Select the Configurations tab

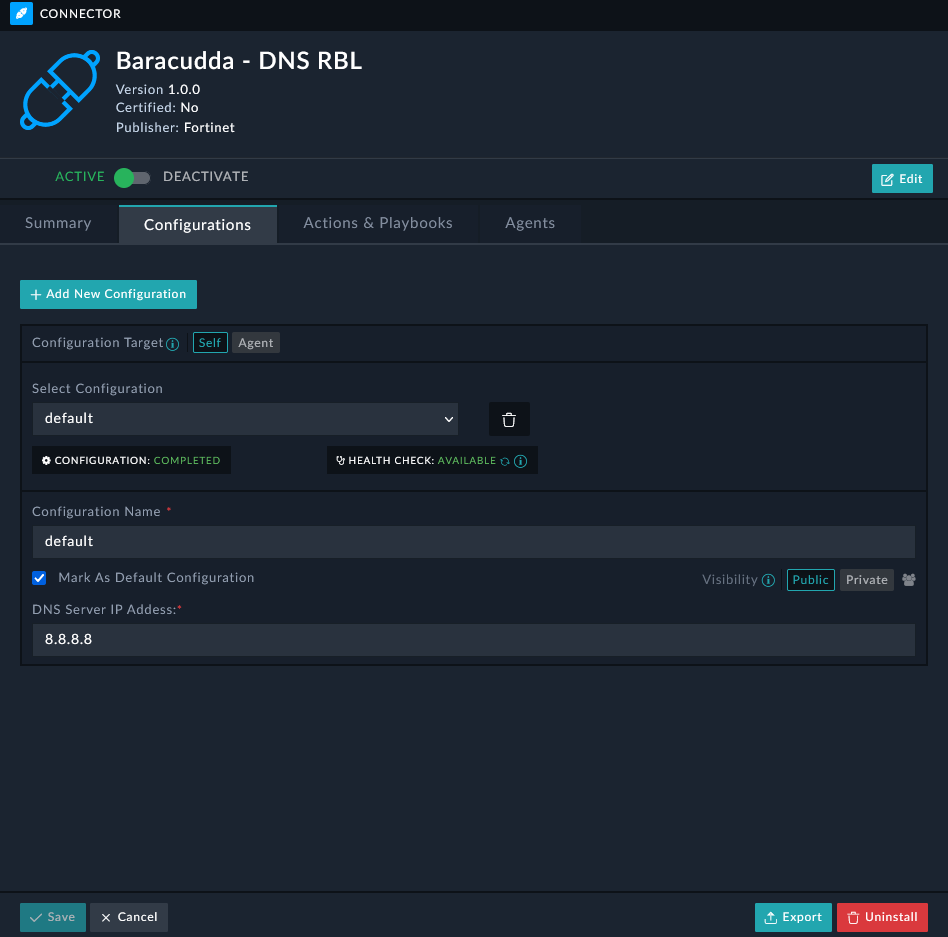[x=198, y=224]
